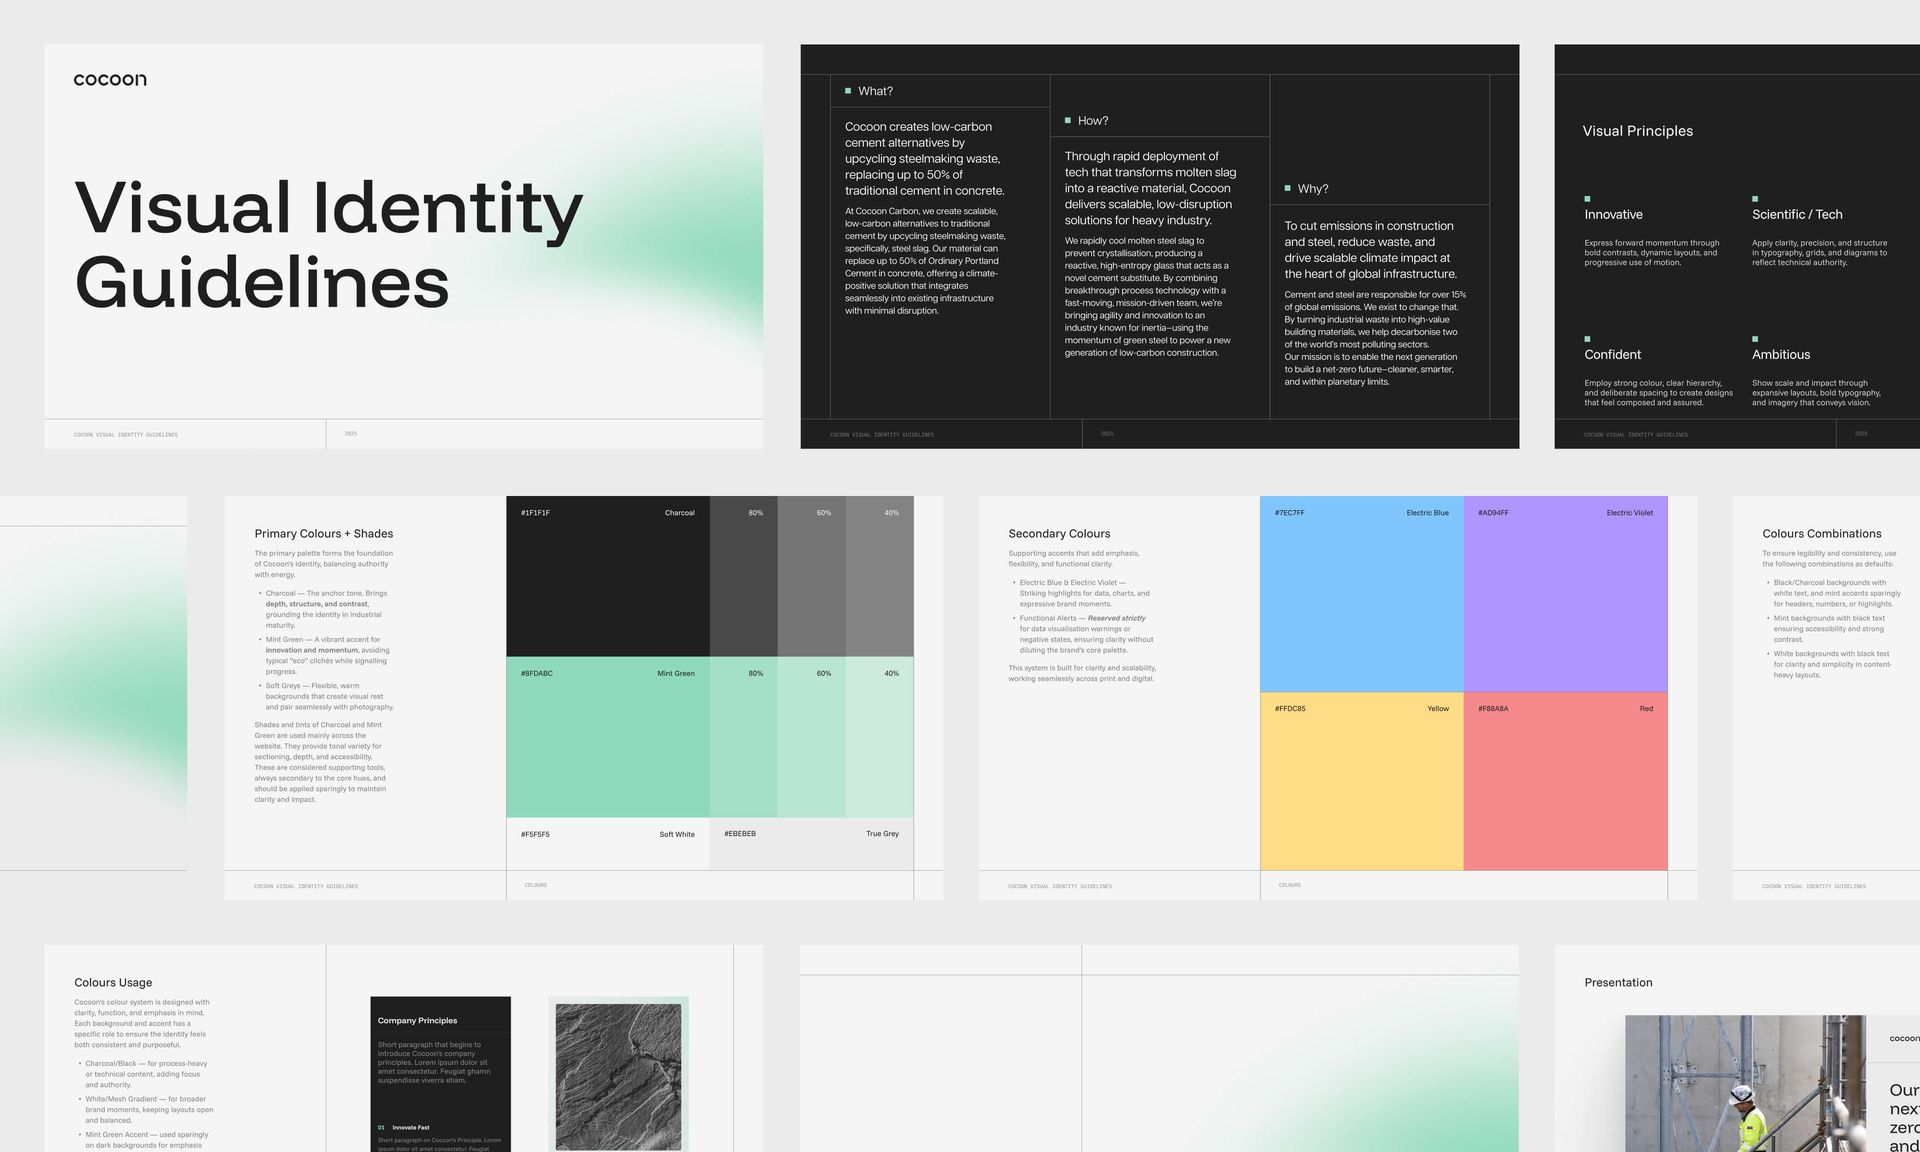Pick the Charcoal 40% shade swatch
Image resolution: width=1920 pixels, height=1152 pixels.
coord(880,576)
